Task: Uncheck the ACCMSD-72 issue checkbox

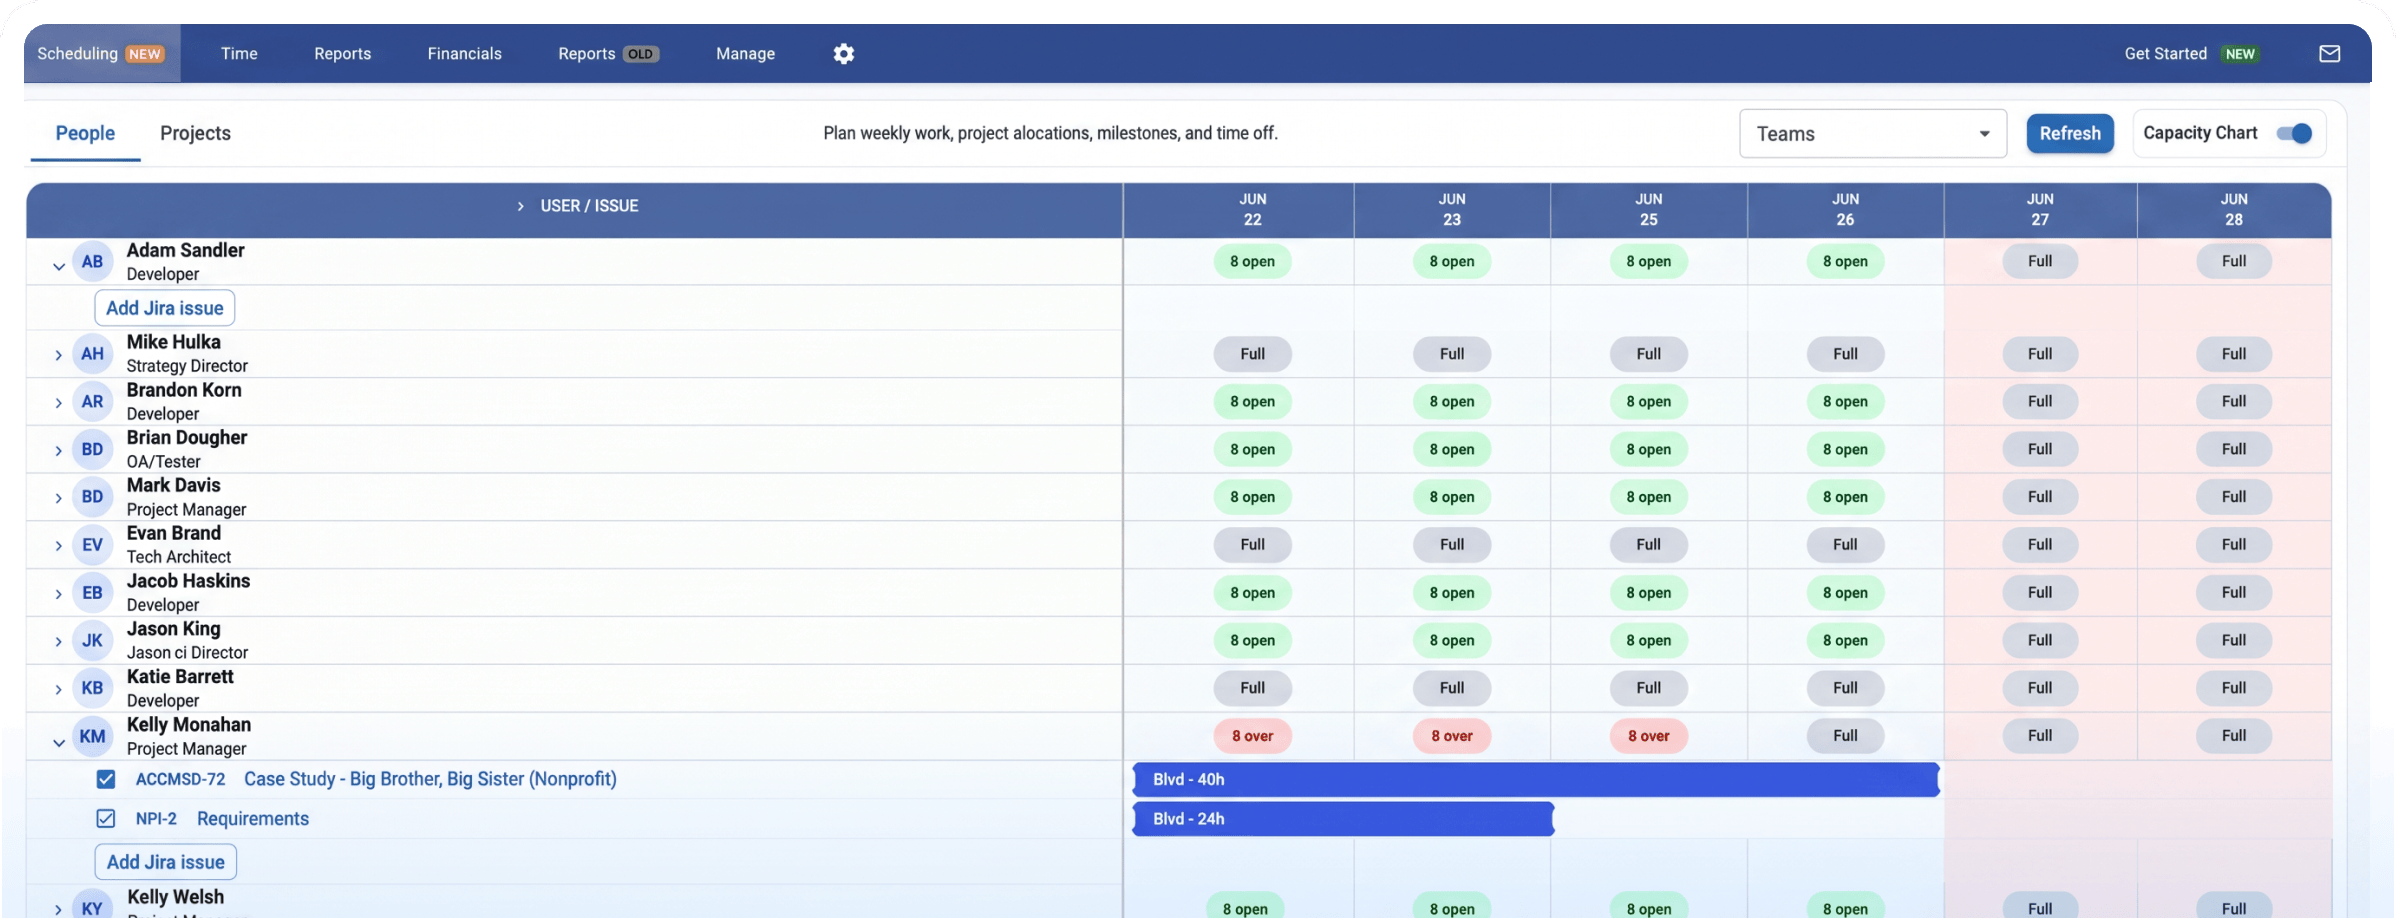Action: tap(106, 779)
